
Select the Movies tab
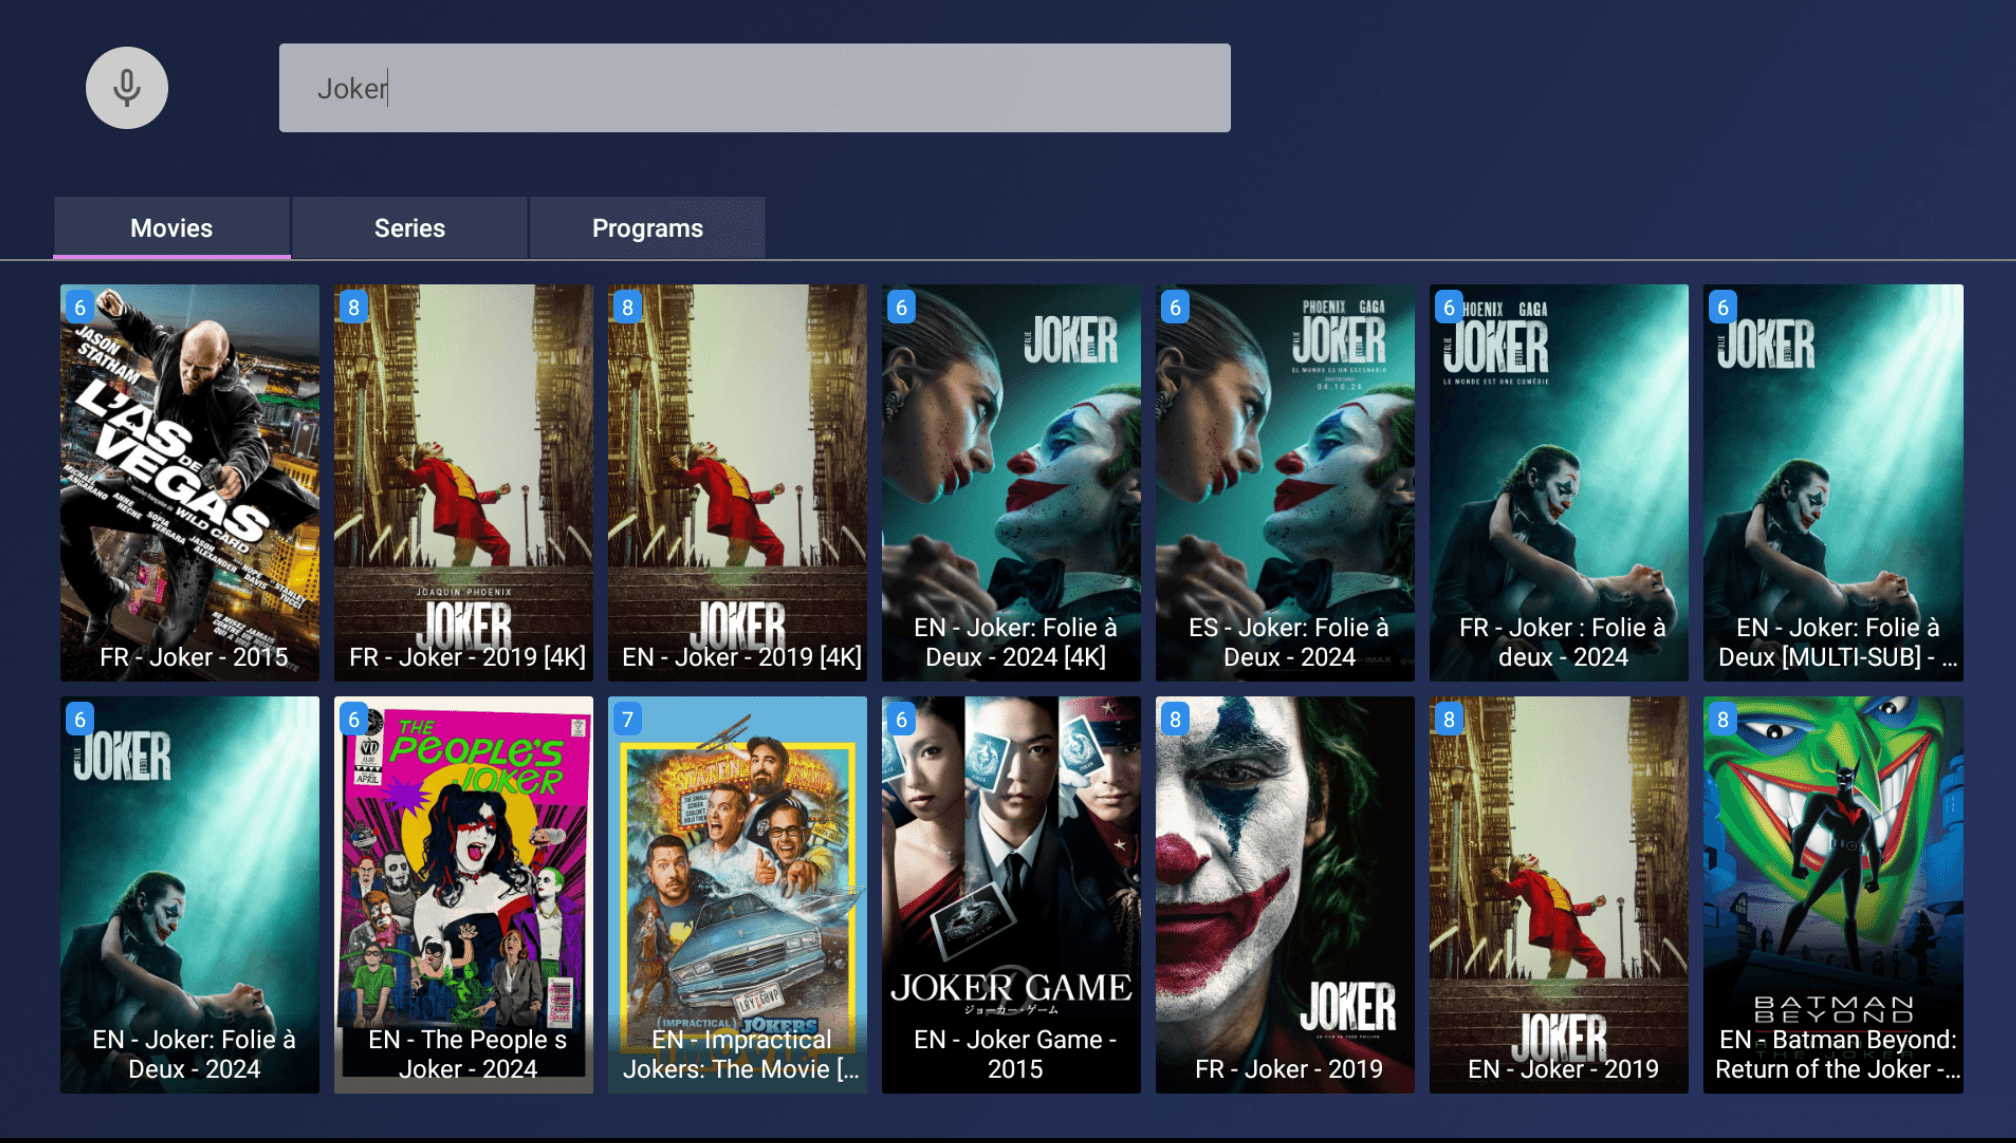click(x=172, y=228)
